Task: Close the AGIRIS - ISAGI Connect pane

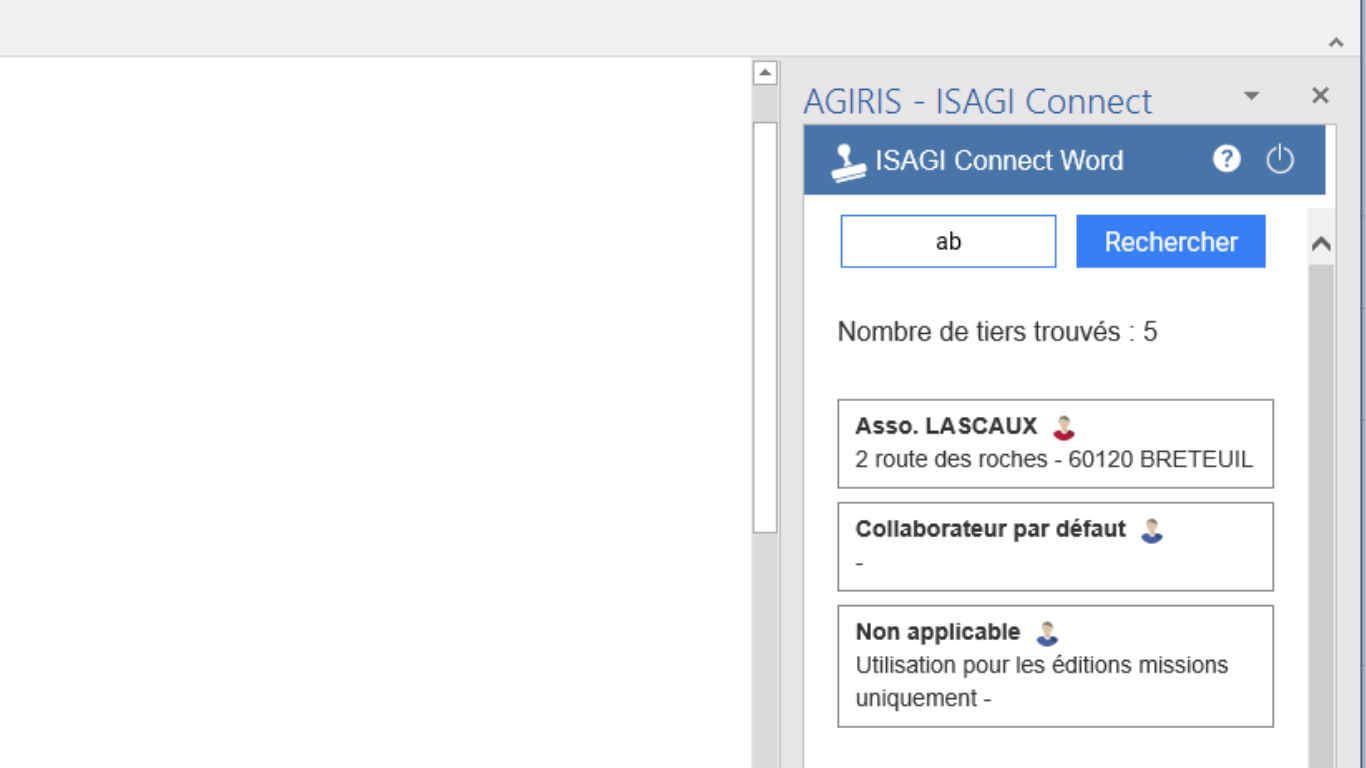Action: tap(1320, 95)
